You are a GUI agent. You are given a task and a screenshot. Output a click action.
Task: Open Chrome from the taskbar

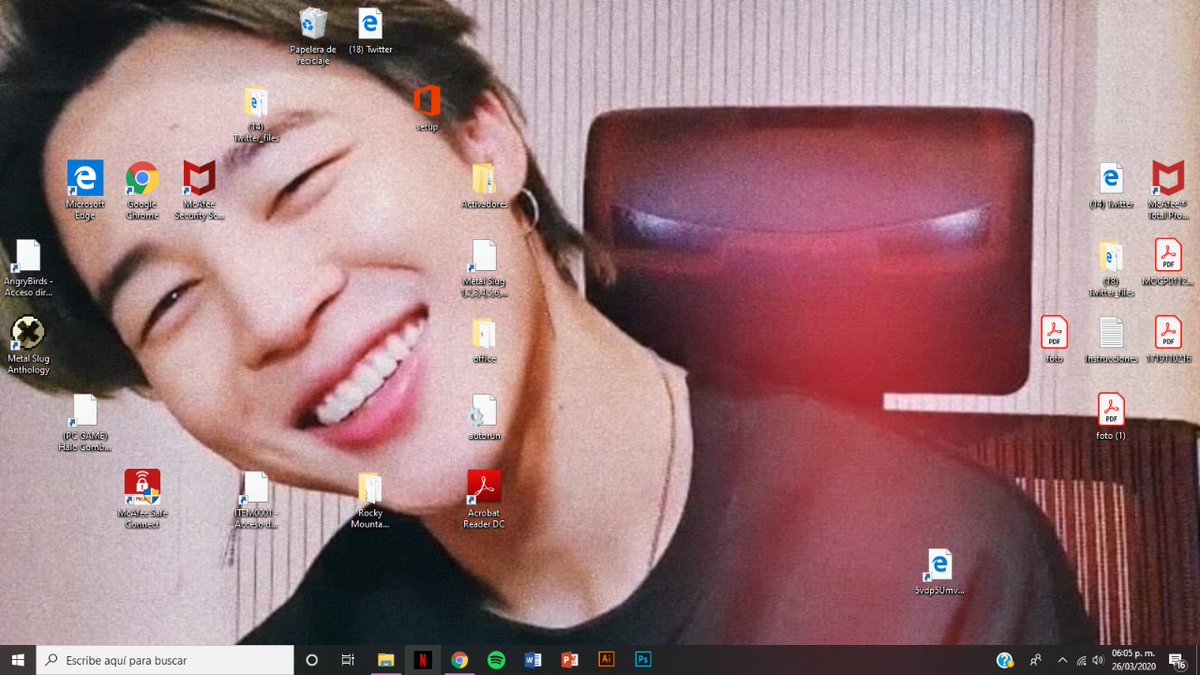tap(459, 660)
